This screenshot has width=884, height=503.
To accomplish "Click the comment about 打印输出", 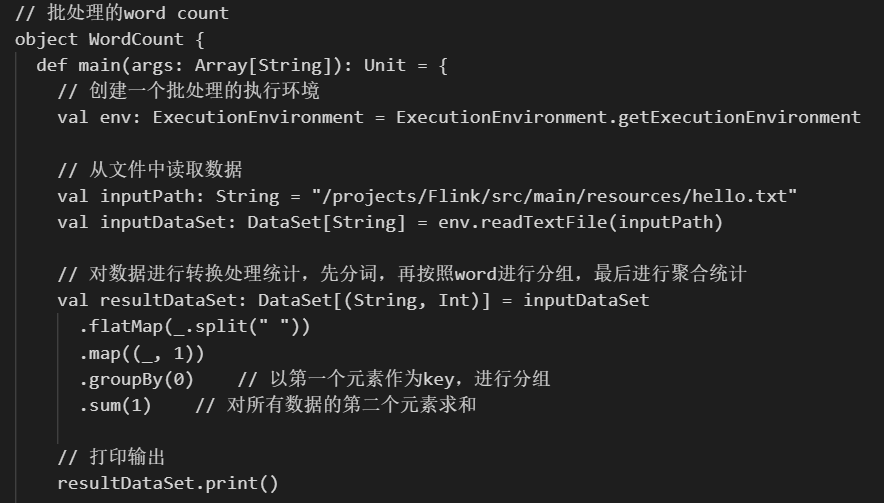I will (111, 457).
